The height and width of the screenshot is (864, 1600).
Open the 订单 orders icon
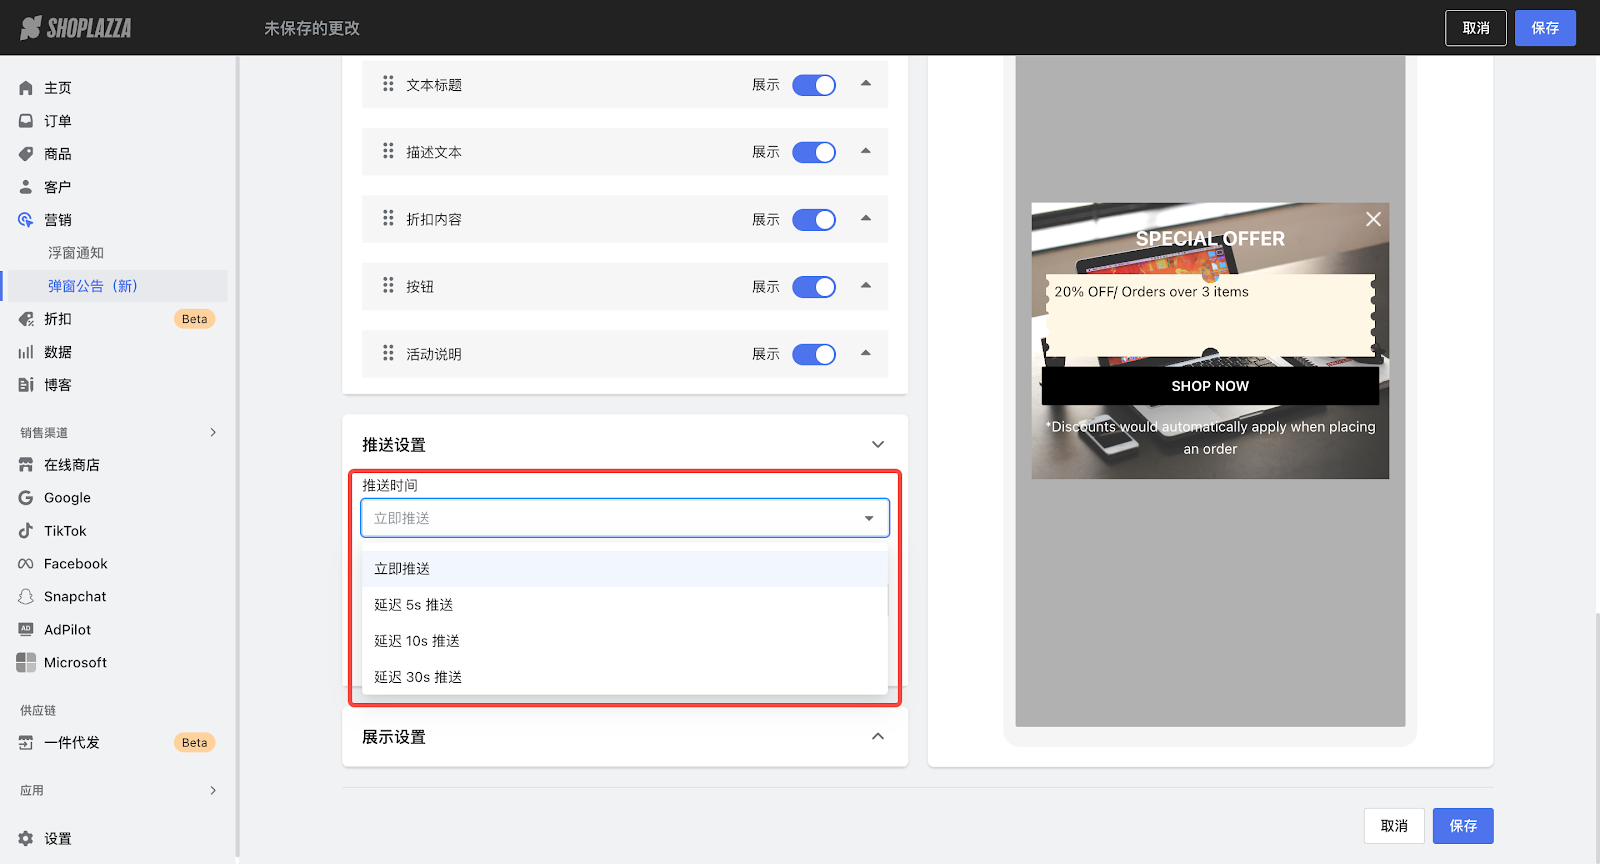(26, 121)
